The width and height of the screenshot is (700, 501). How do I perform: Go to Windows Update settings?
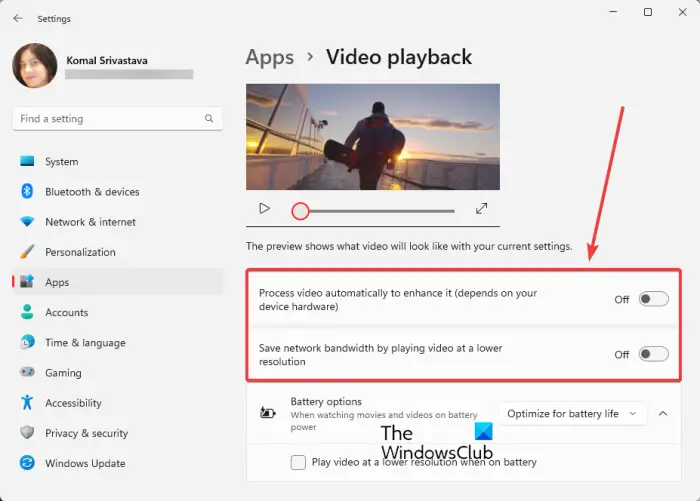(118, 463)
